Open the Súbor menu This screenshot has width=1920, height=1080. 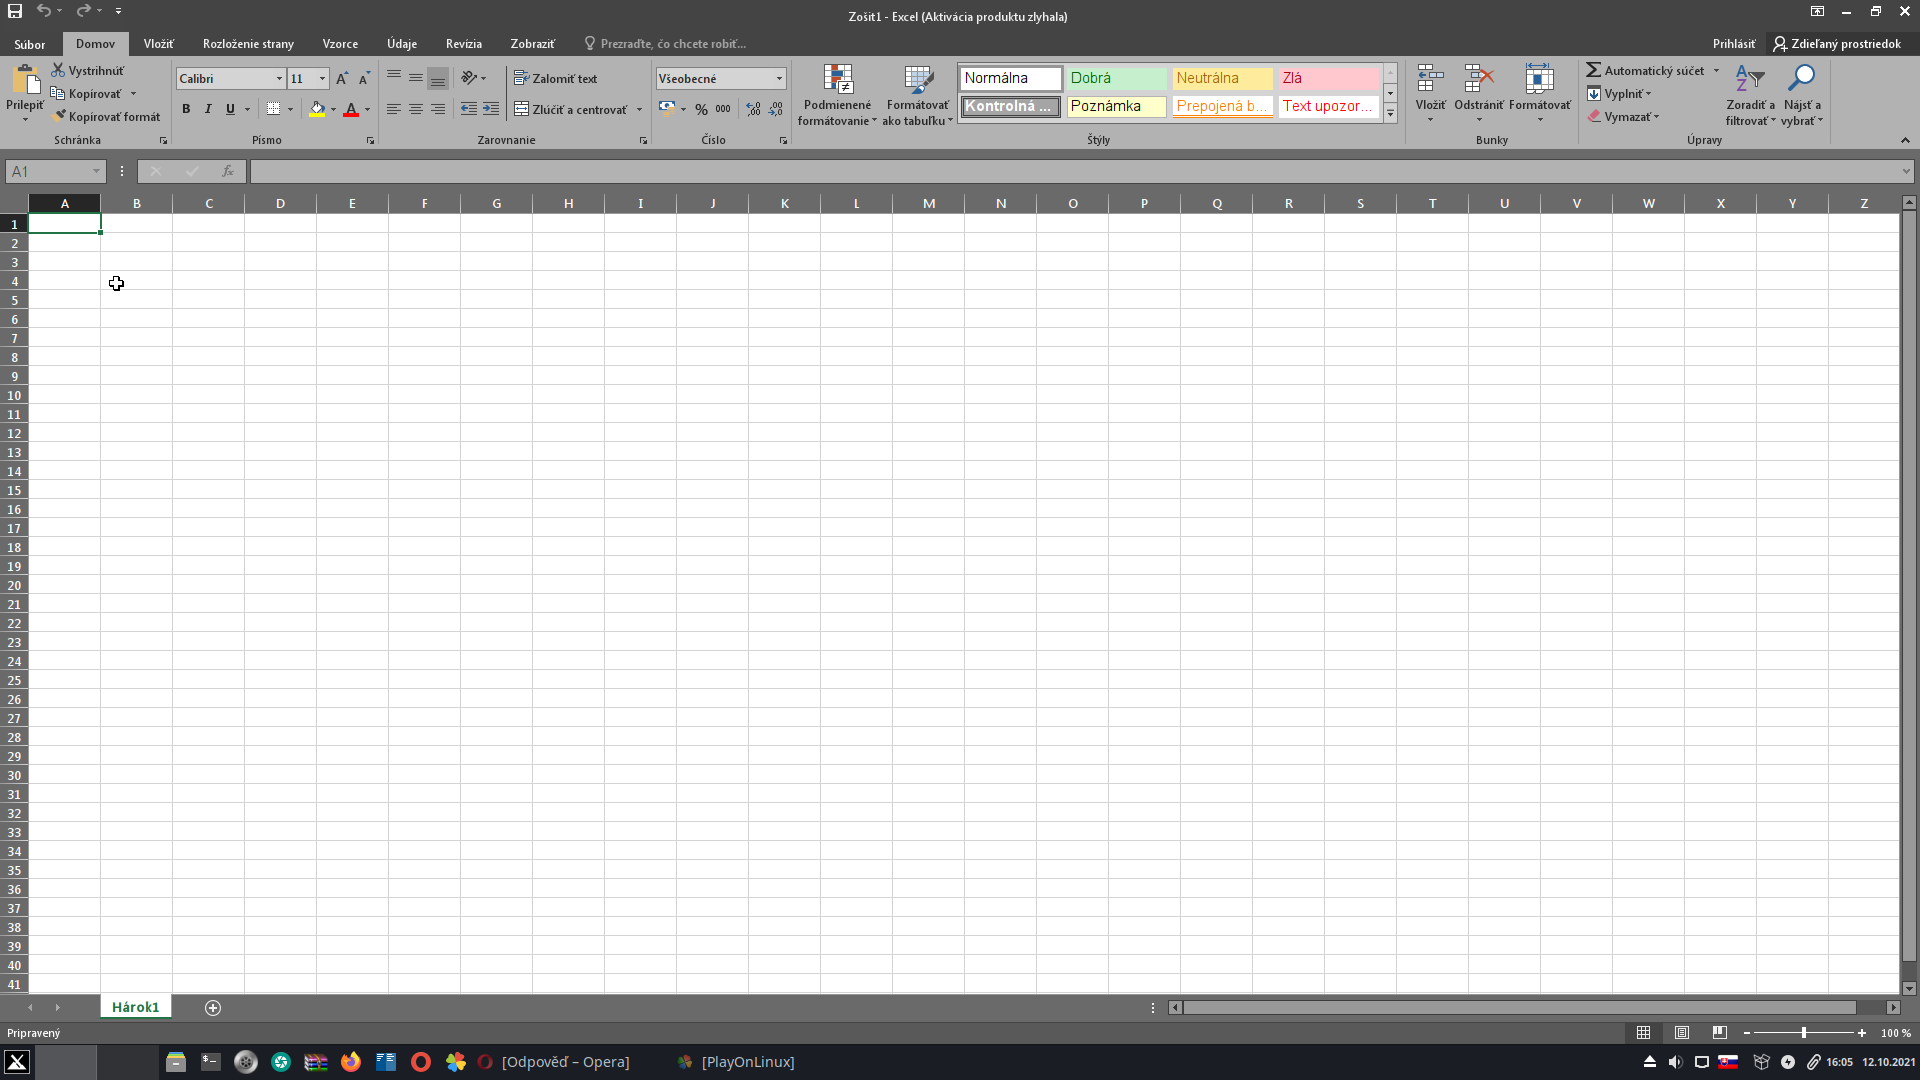coord(30,44)
